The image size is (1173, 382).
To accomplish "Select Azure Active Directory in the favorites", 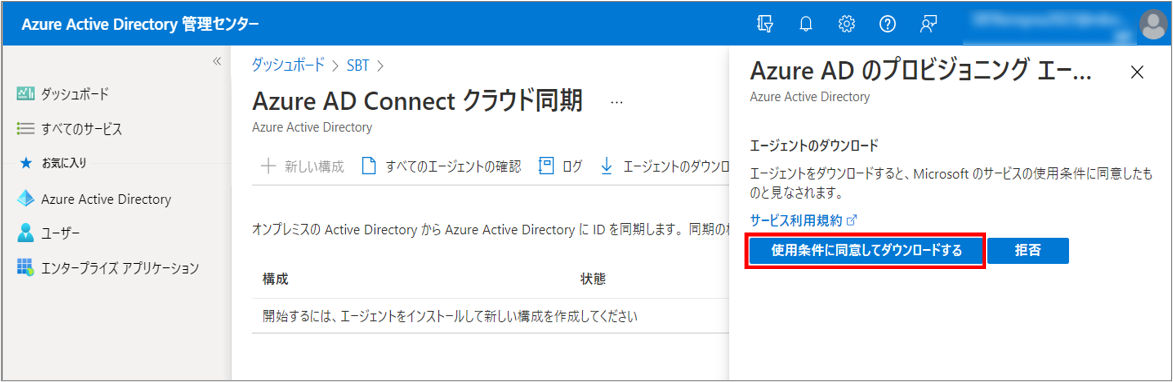I will click(94, 200).
